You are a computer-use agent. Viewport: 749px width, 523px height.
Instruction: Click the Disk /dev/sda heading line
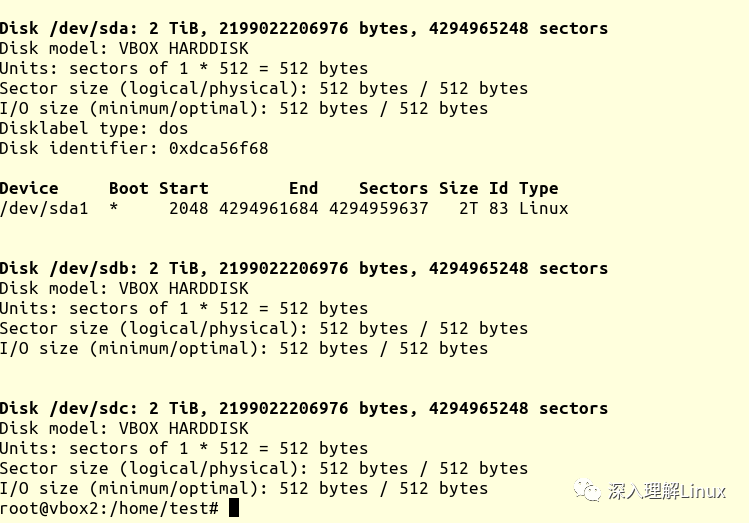point(303,28)
